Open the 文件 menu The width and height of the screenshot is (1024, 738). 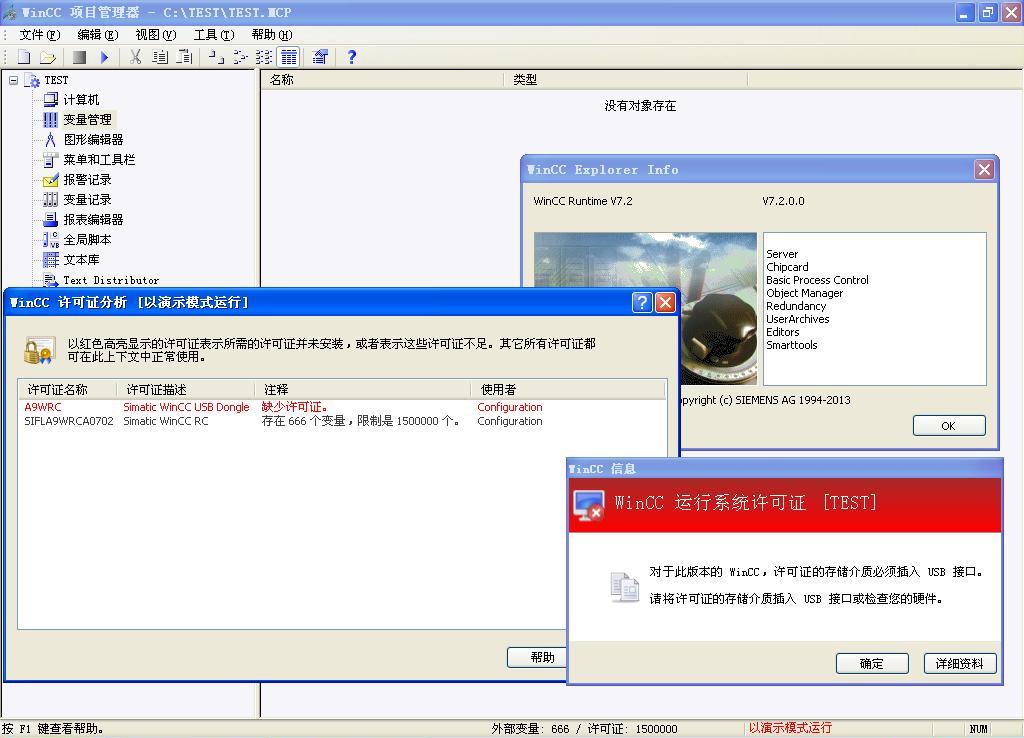tap(39, 34)
